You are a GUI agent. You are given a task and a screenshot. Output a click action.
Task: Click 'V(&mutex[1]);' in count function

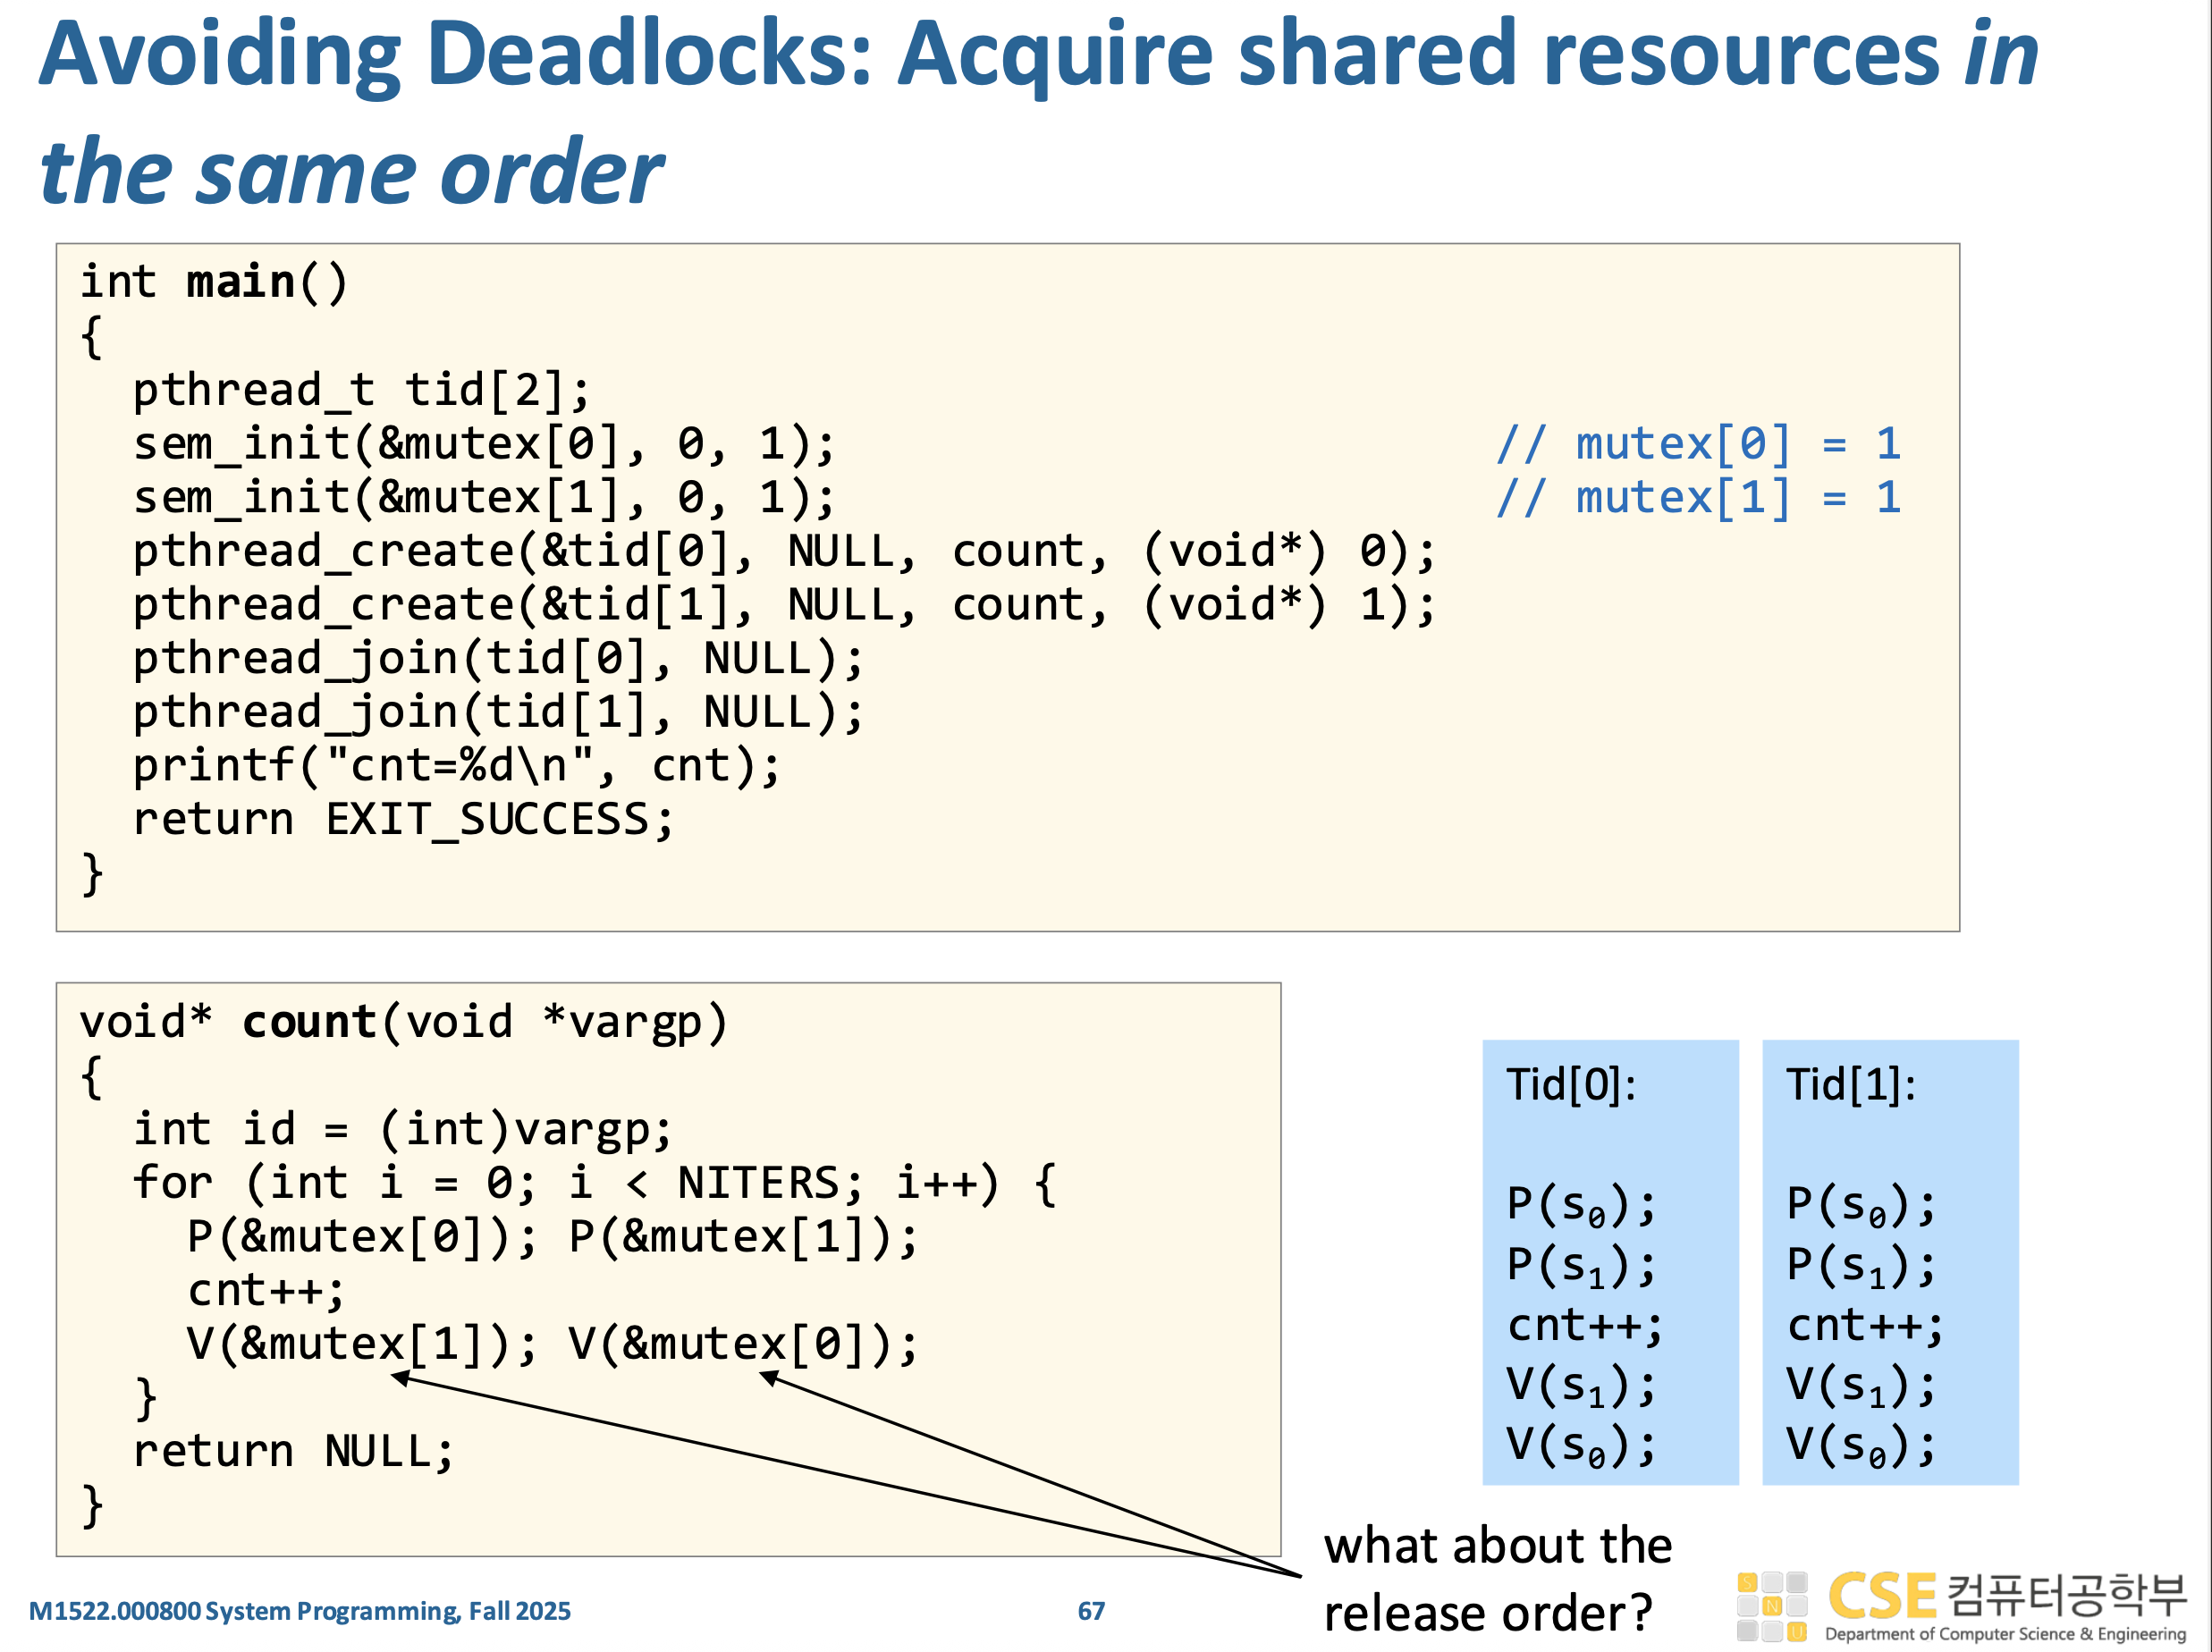pos(362,1345)
